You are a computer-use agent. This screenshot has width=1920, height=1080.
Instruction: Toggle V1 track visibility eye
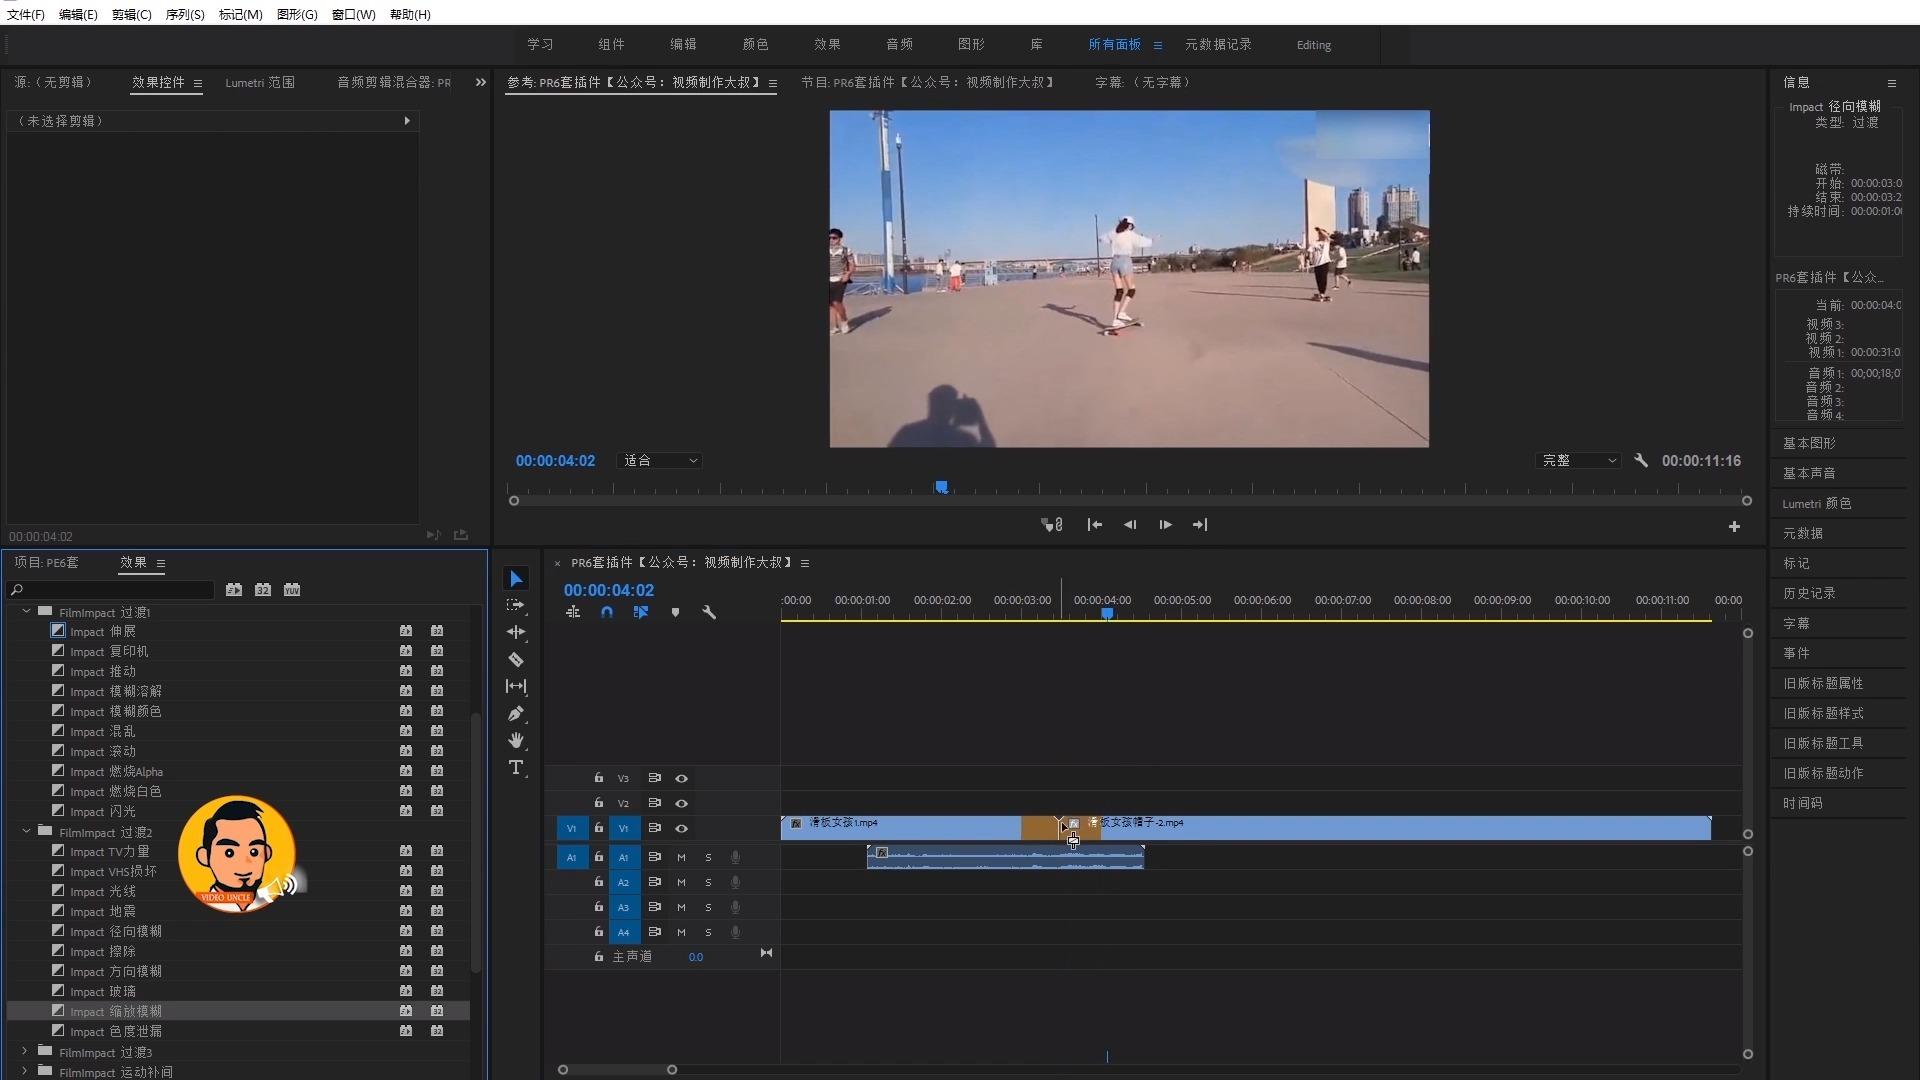point(681,828)
